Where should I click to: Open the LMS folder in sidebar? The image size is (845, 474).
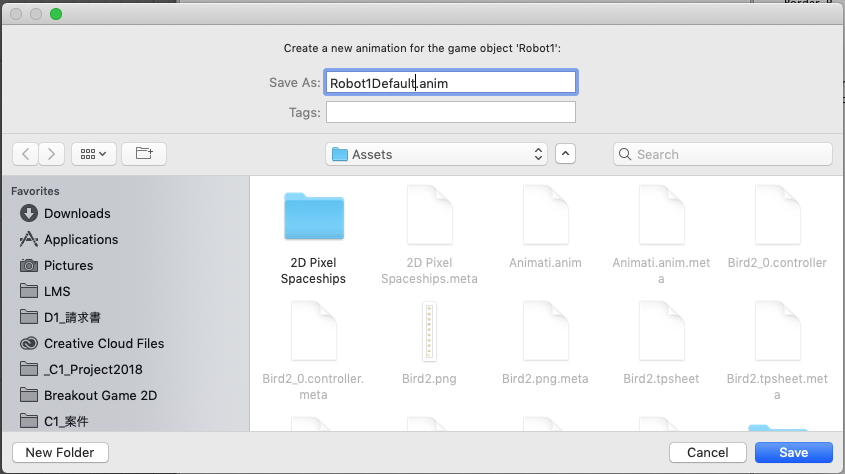pyautogui.click(x=58, y=291)
